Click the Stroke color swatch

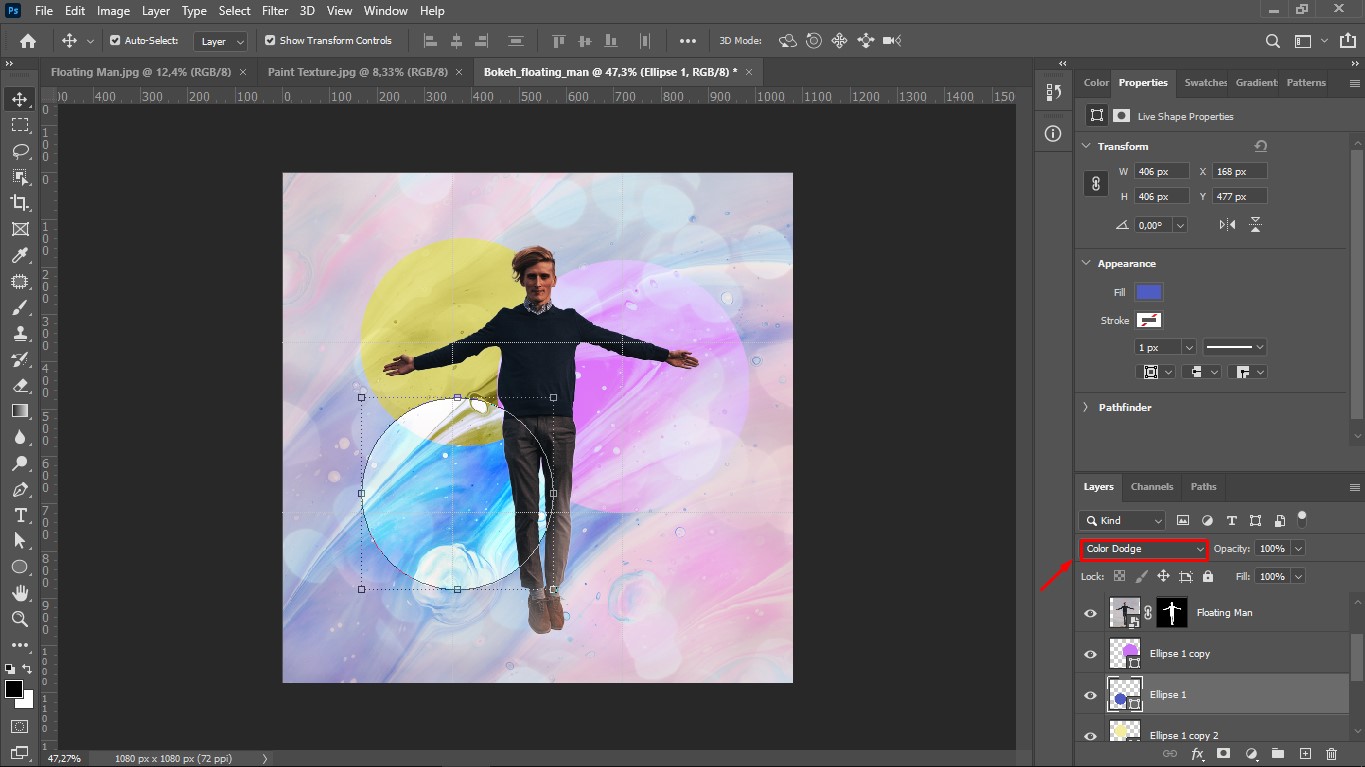pos(1149,320)
